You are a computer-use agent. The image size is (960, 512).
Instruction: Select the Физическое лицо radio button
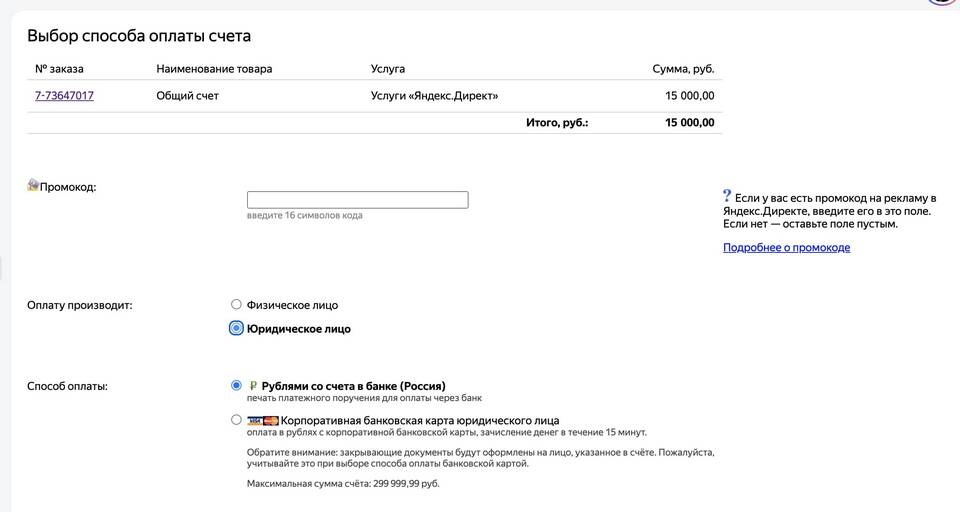pos(236,304)
